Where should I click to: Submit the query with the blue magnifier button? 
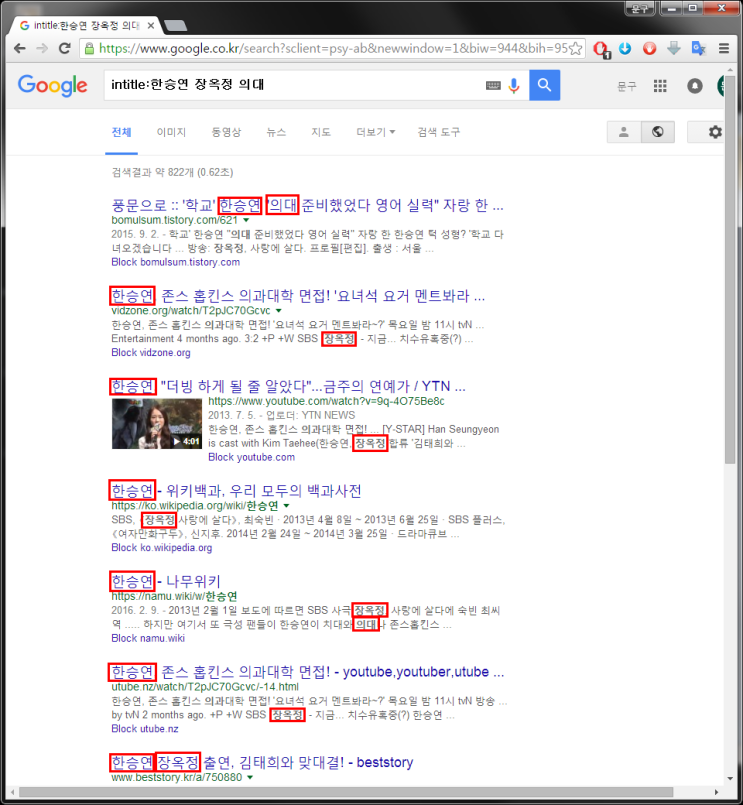click(544, 85)
